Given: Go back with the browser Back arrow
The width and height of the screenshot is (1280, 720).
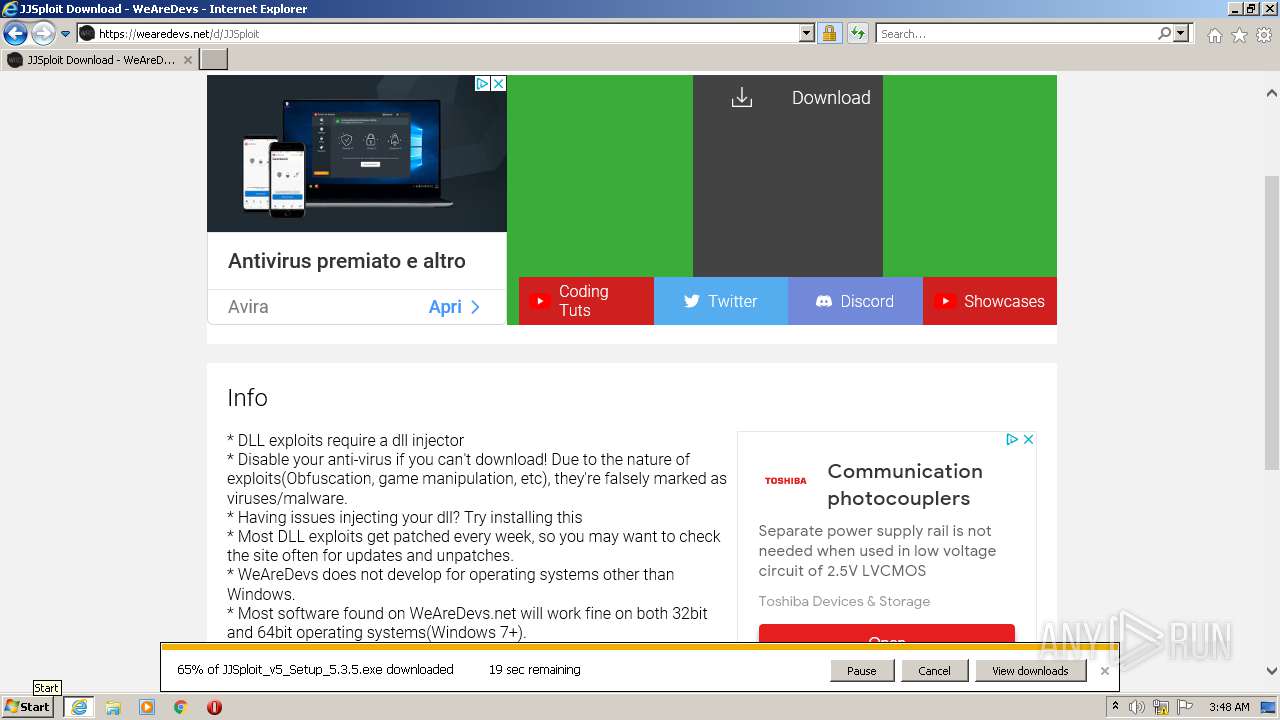Looking at the screenshot, I should click(15, 33).
